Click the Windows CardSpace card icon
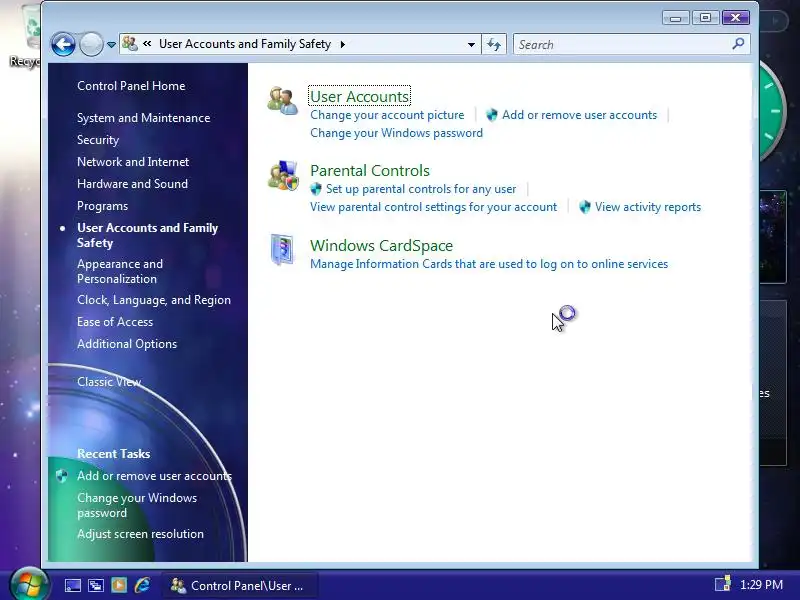 click(x=282, y=249)
